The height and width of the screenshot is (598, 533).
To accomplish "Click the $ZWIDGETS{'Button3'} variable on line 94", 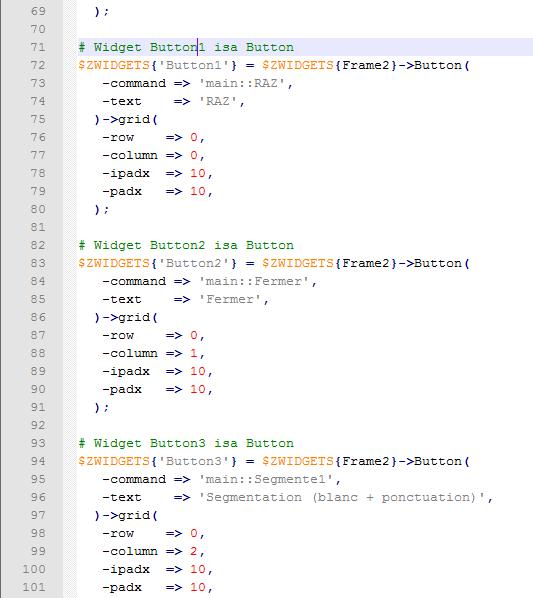I will point(157,461).
